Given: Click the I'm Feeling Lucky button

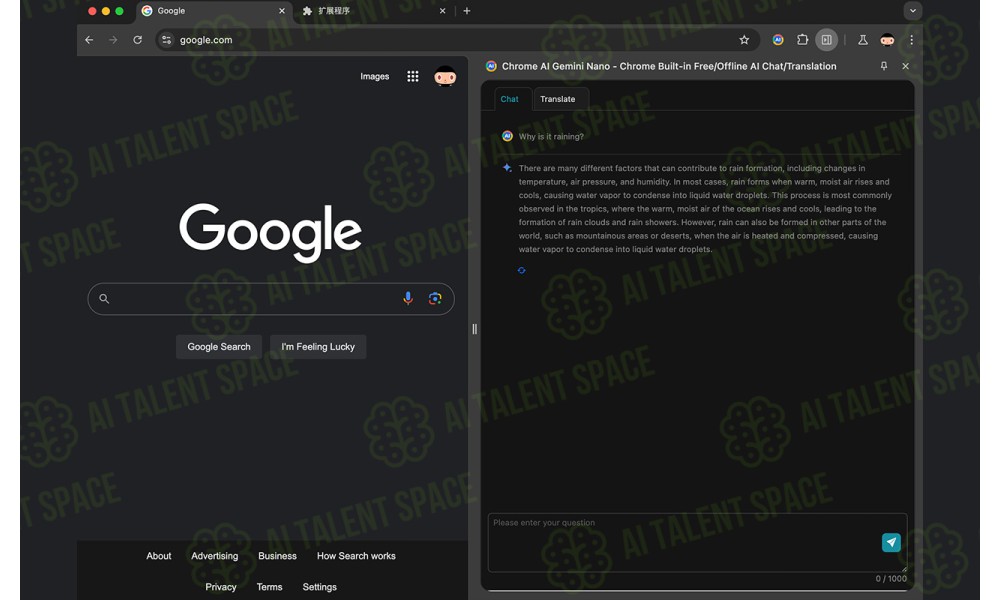Looking at the screenshot, I should (318, 347).
